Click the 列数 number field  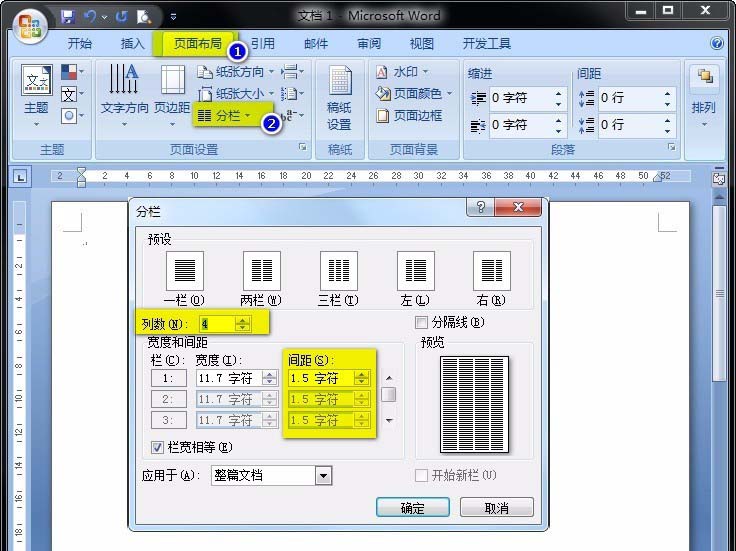tap(218, 323)
